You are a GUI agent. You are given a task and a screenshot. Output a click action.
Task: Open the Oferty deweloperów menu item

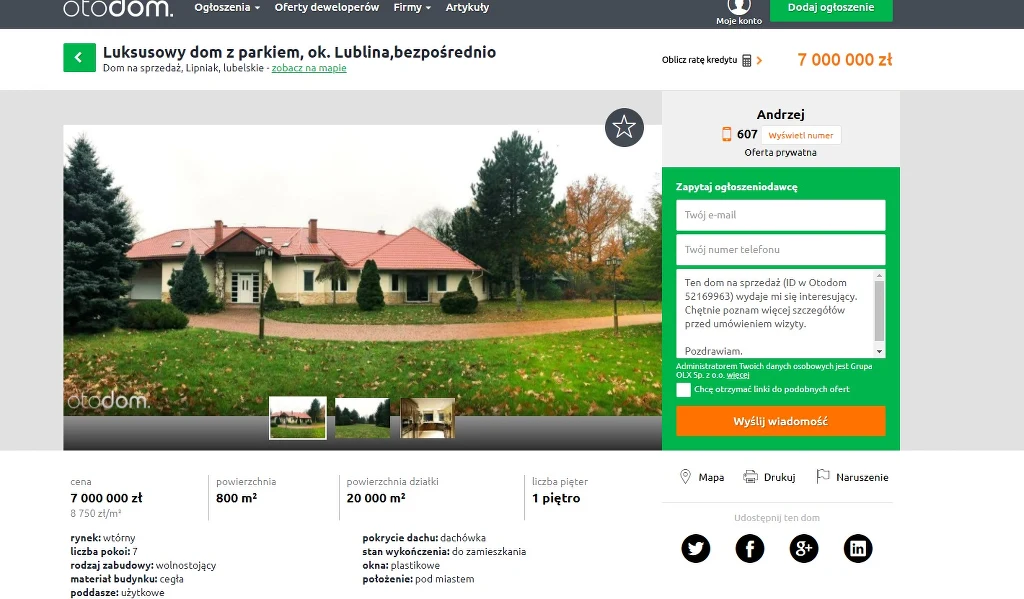pyautogui.click(x=327, y=8)
